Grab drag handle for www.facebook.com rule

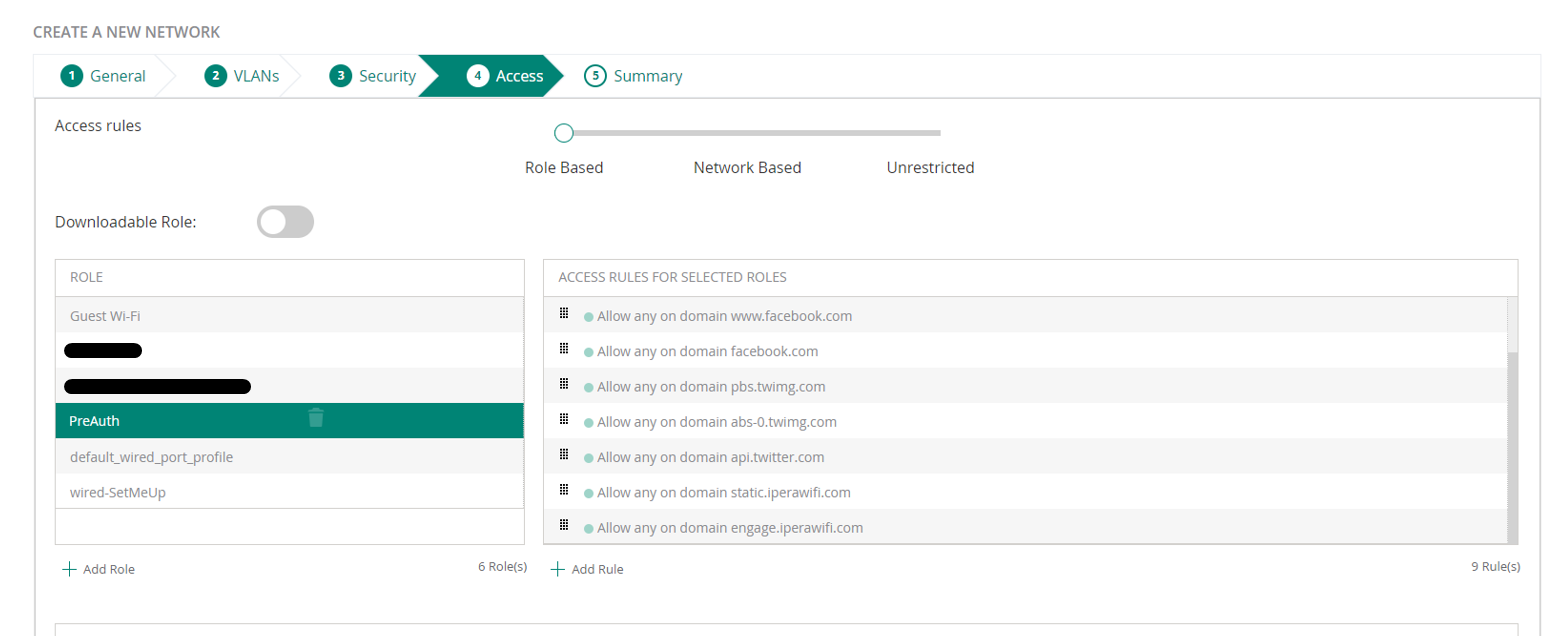(x=564, y=313)
